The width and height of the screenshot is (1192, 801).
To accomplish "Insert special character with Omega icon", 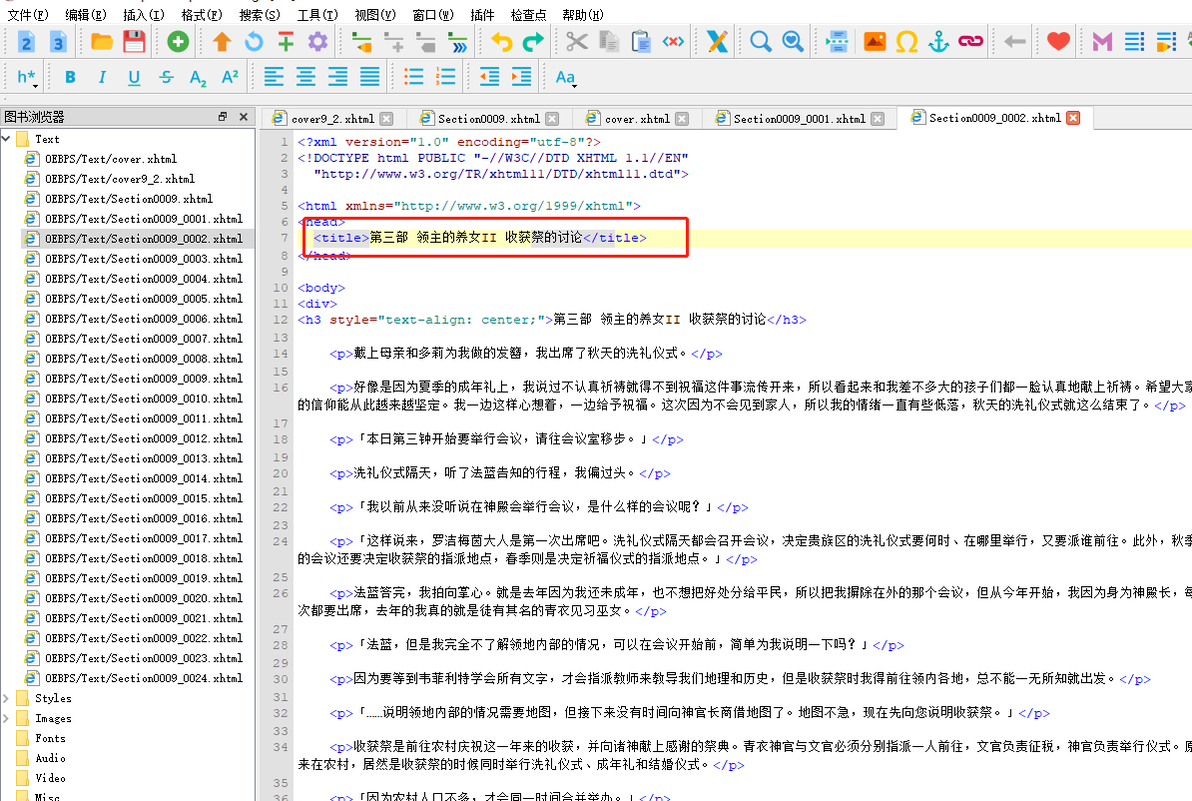I will pyautogui.click(x=907, y=42).
